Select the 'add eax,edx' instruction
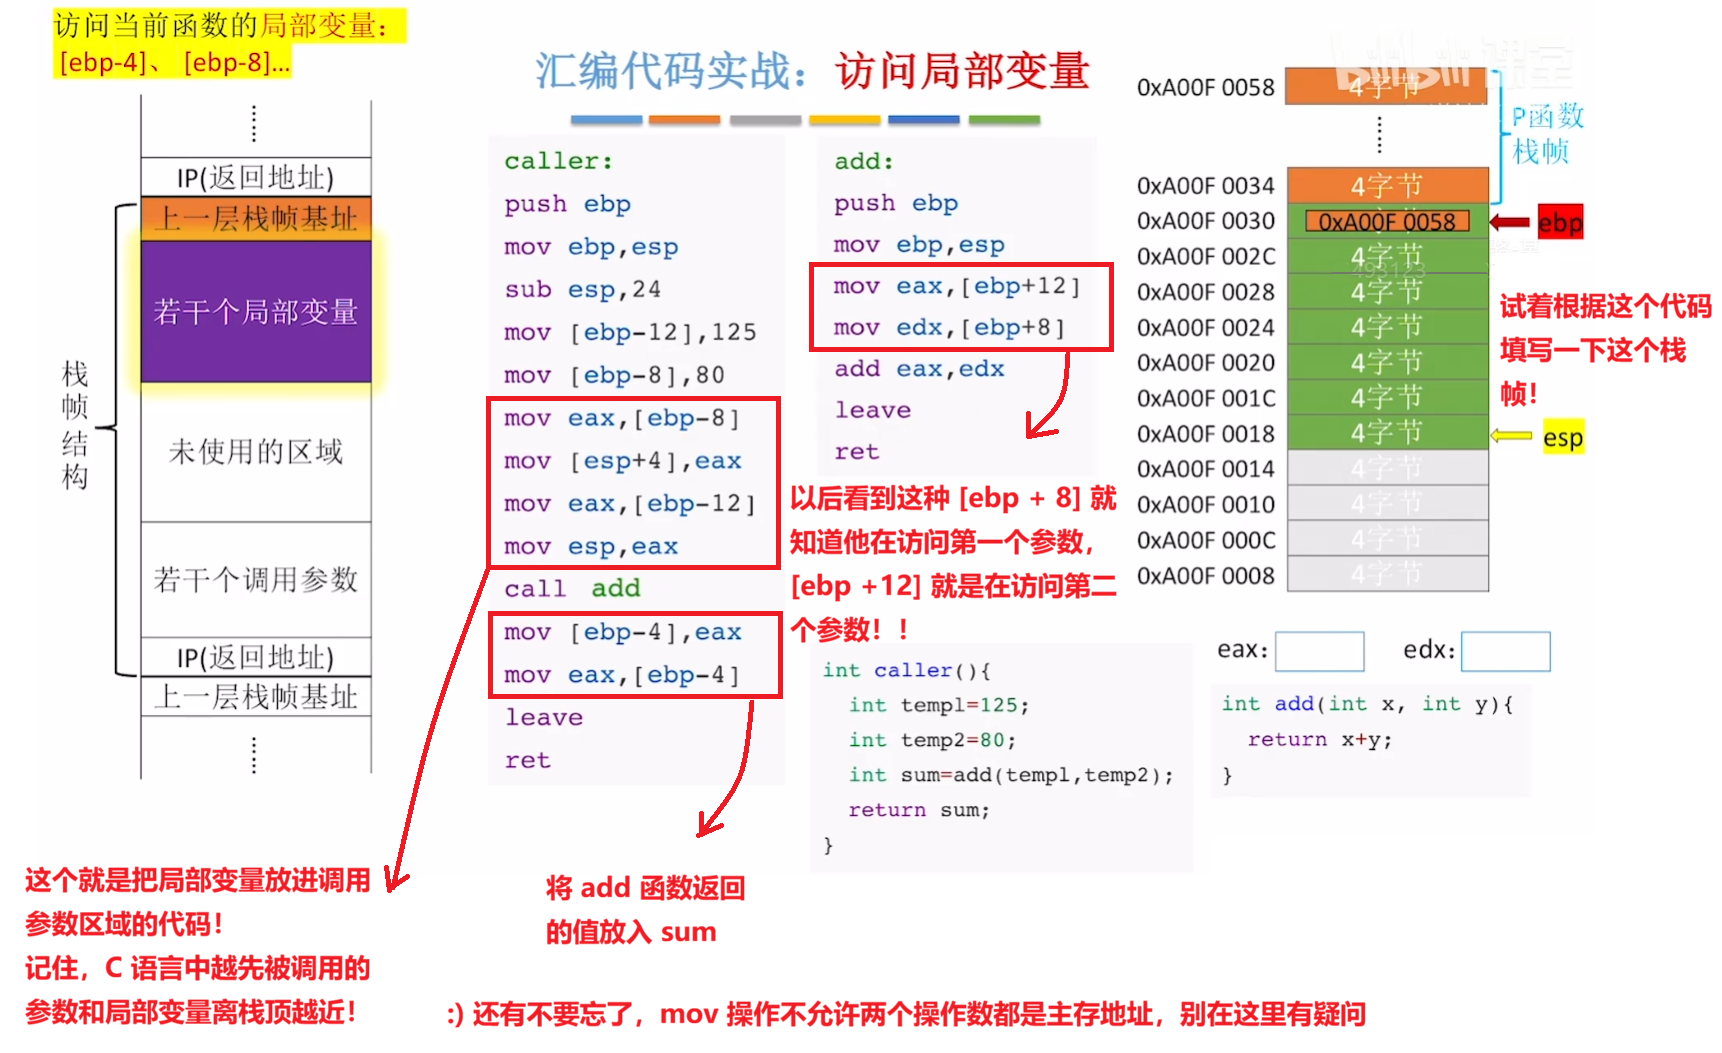The height and width of the screenshot is (1053, 1722). coord(919,369)
